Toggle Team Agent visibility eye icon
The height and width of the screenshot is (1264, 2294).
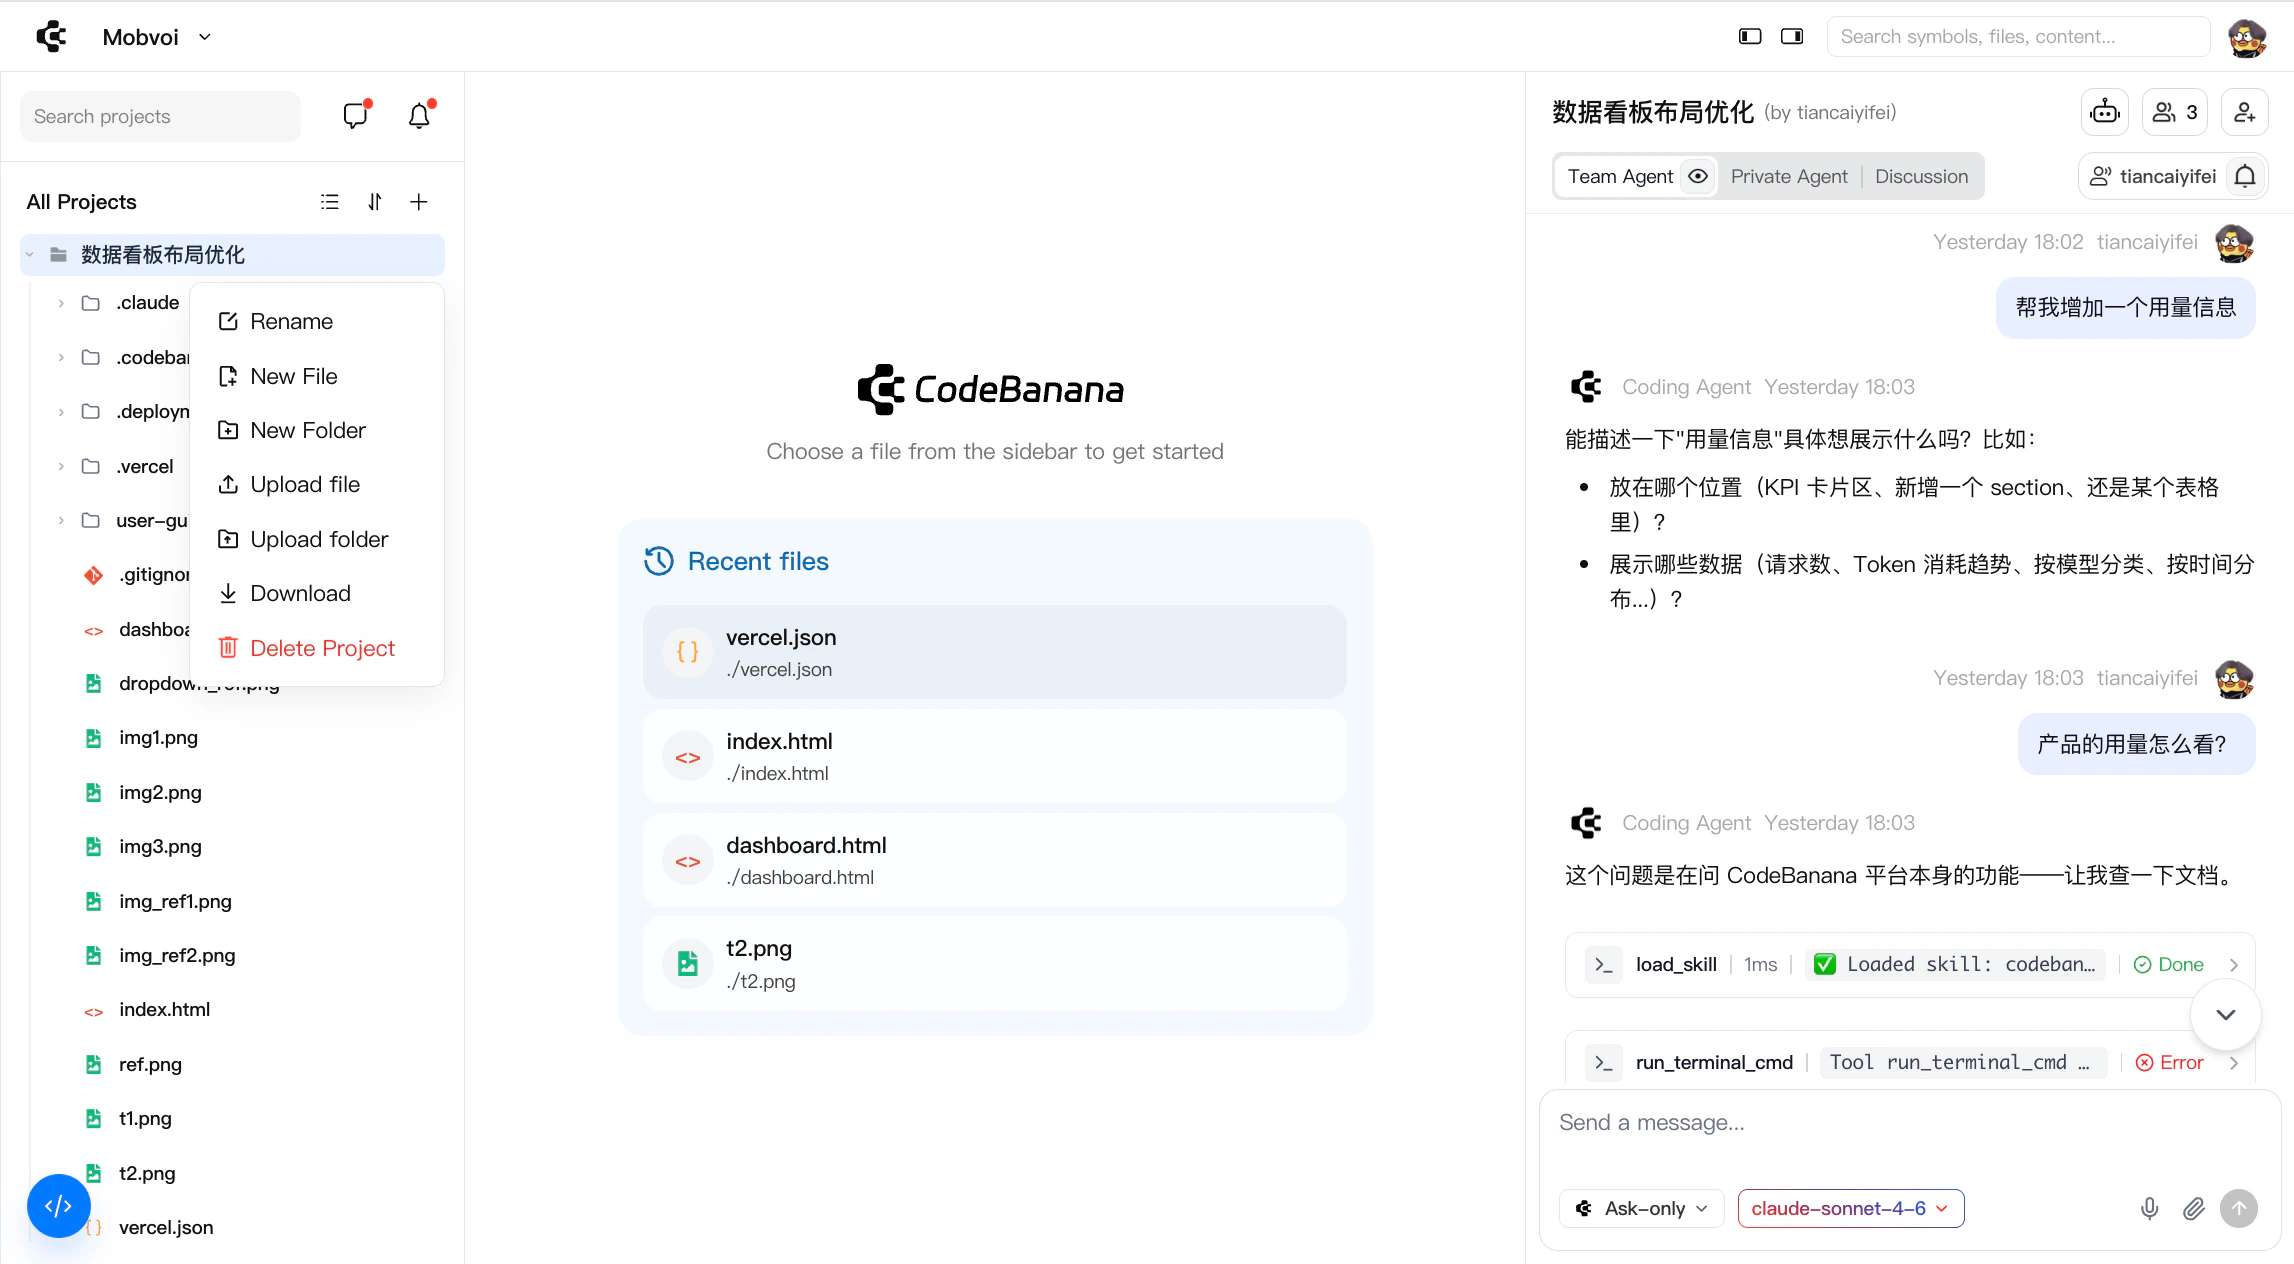(1697, 176)
